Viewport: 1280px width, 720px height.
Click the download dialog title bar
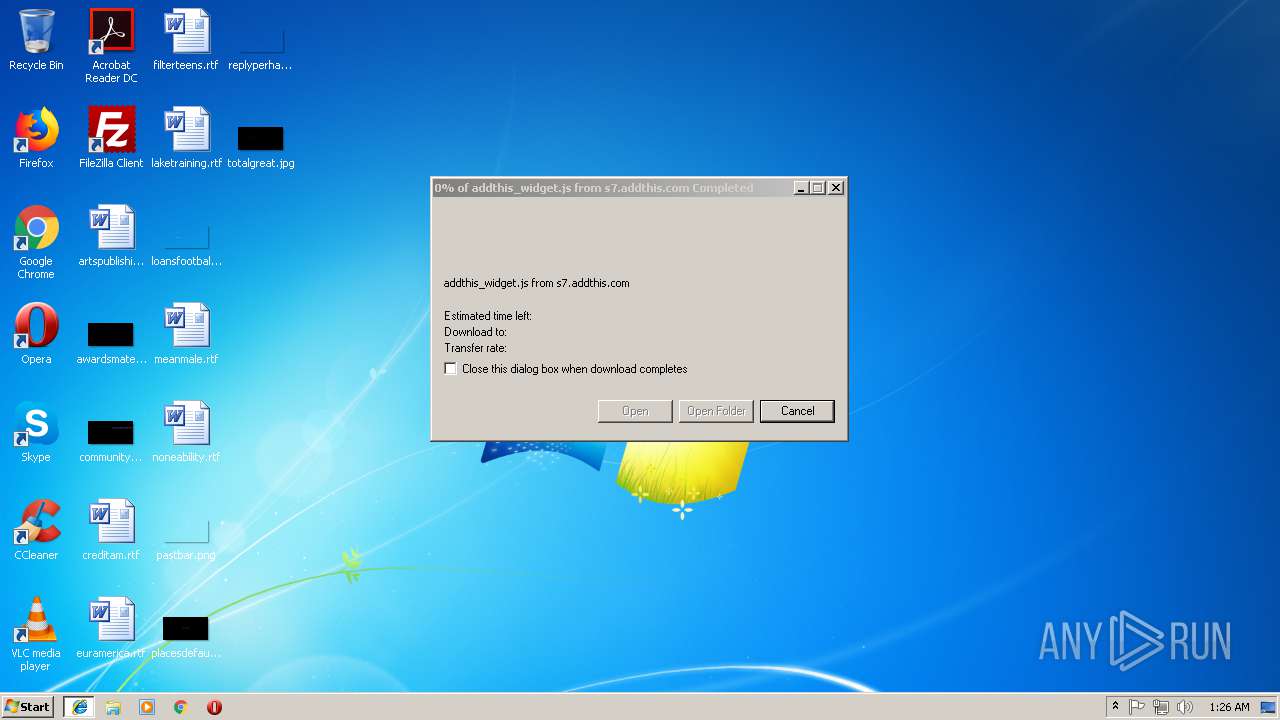click(x=612, y=188)
